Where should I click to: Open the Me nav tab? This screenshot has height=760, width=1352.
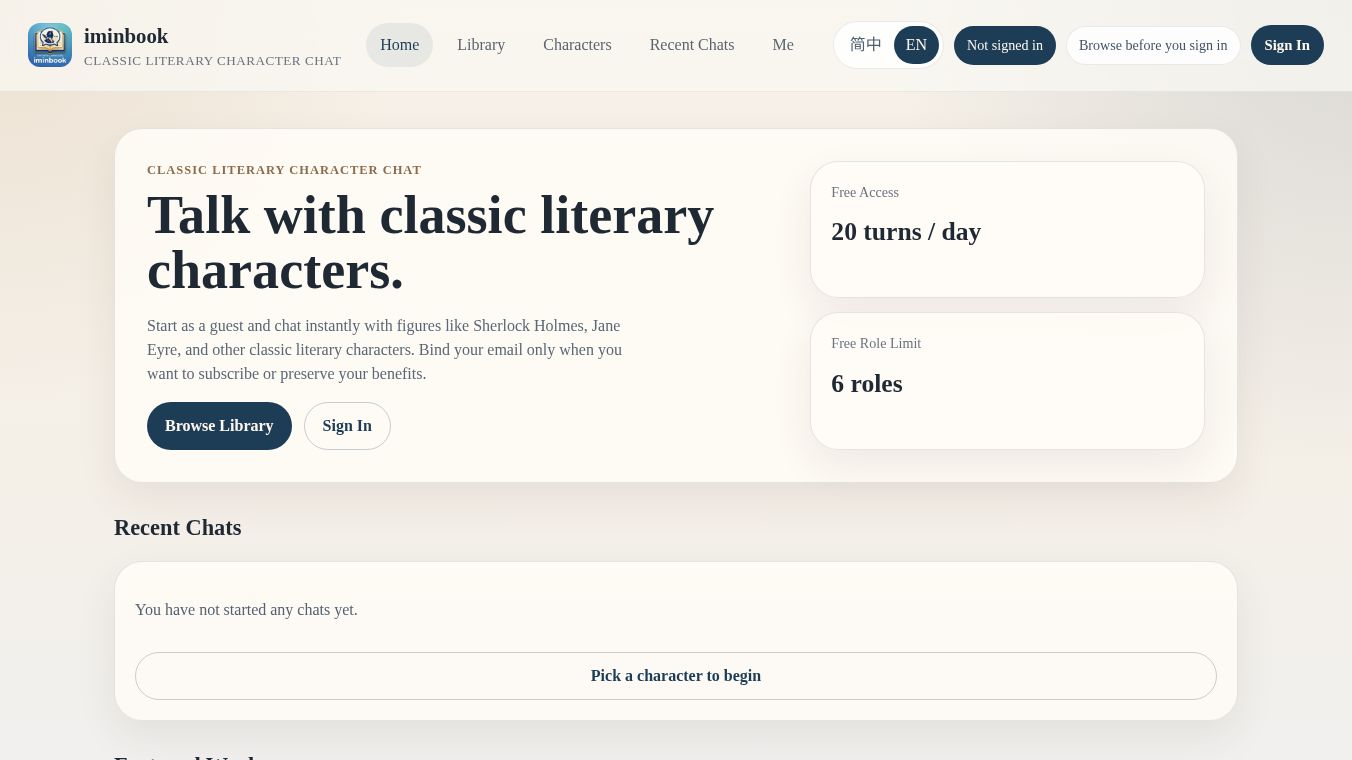783,45
